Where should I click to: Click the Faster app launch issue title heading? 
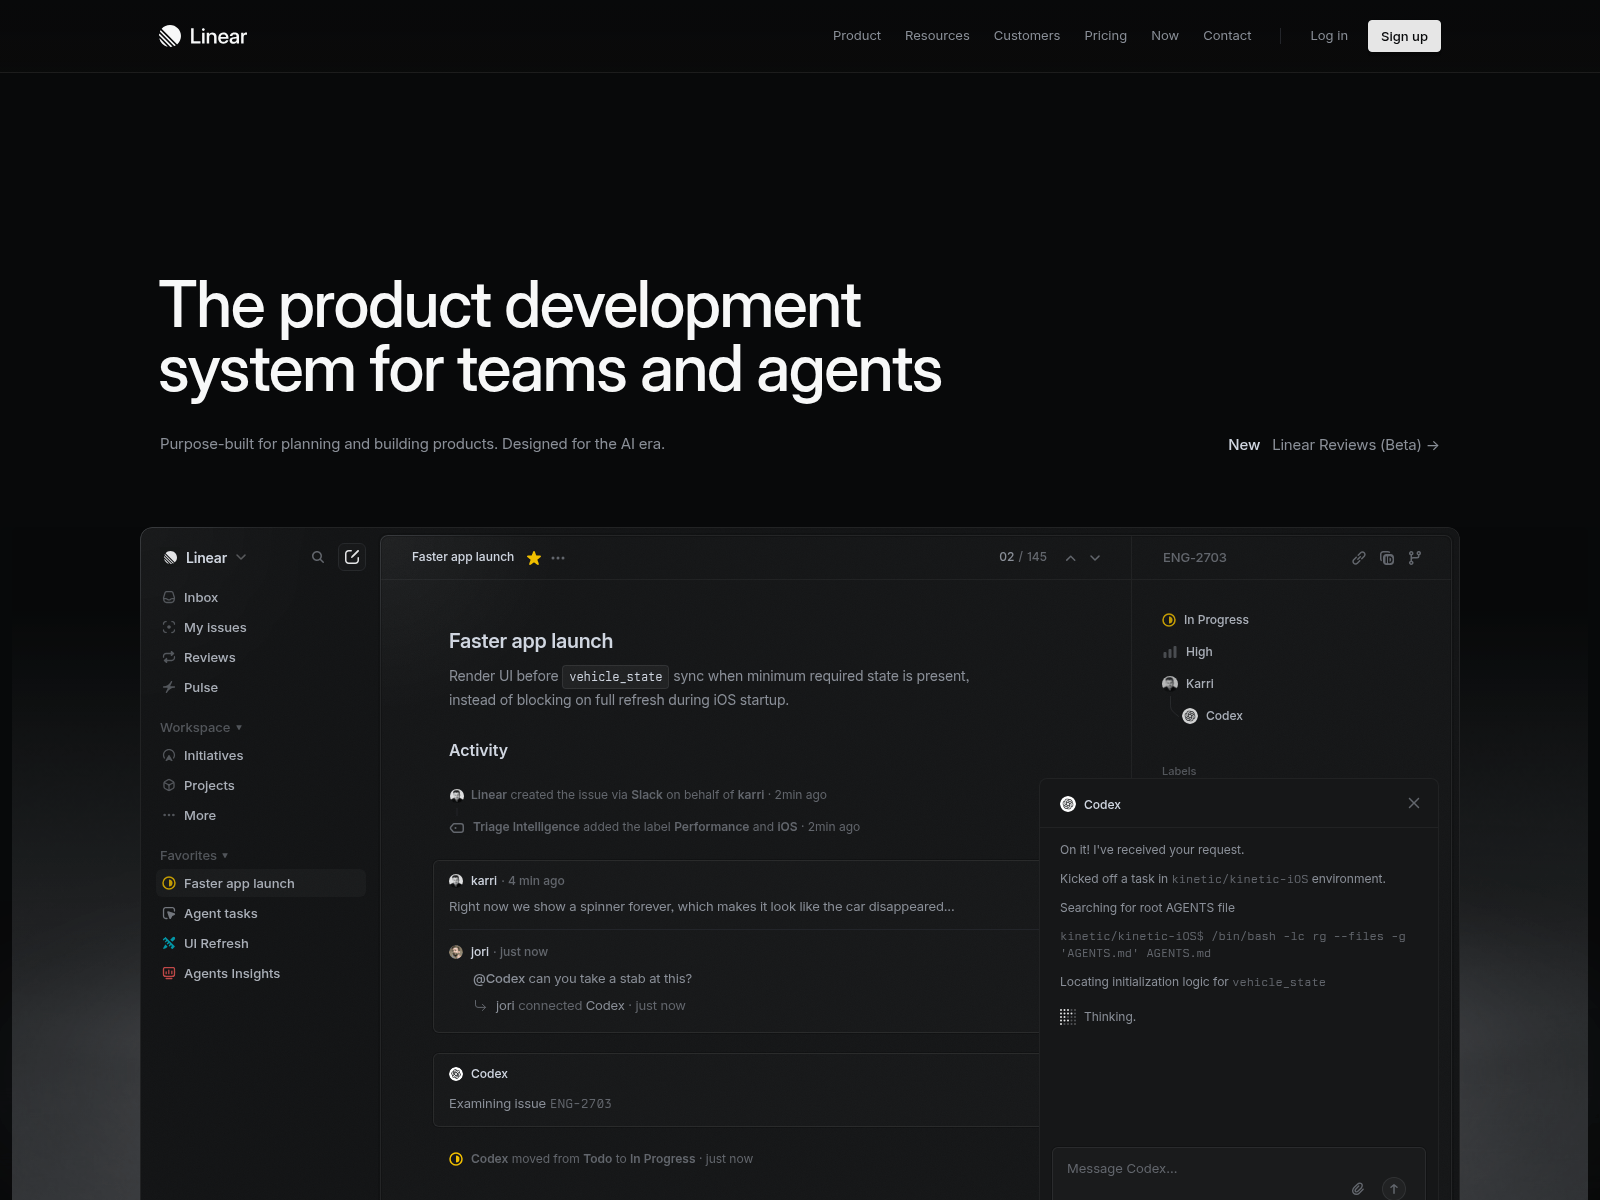(531, 641)
